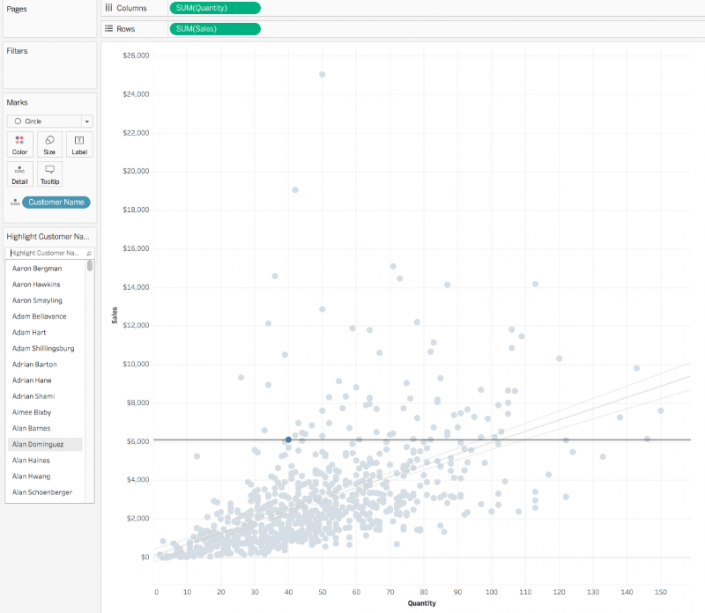Select the SUM(Sales) pill on Rows
The image size is (705, 613).
[x=215, y=29]
